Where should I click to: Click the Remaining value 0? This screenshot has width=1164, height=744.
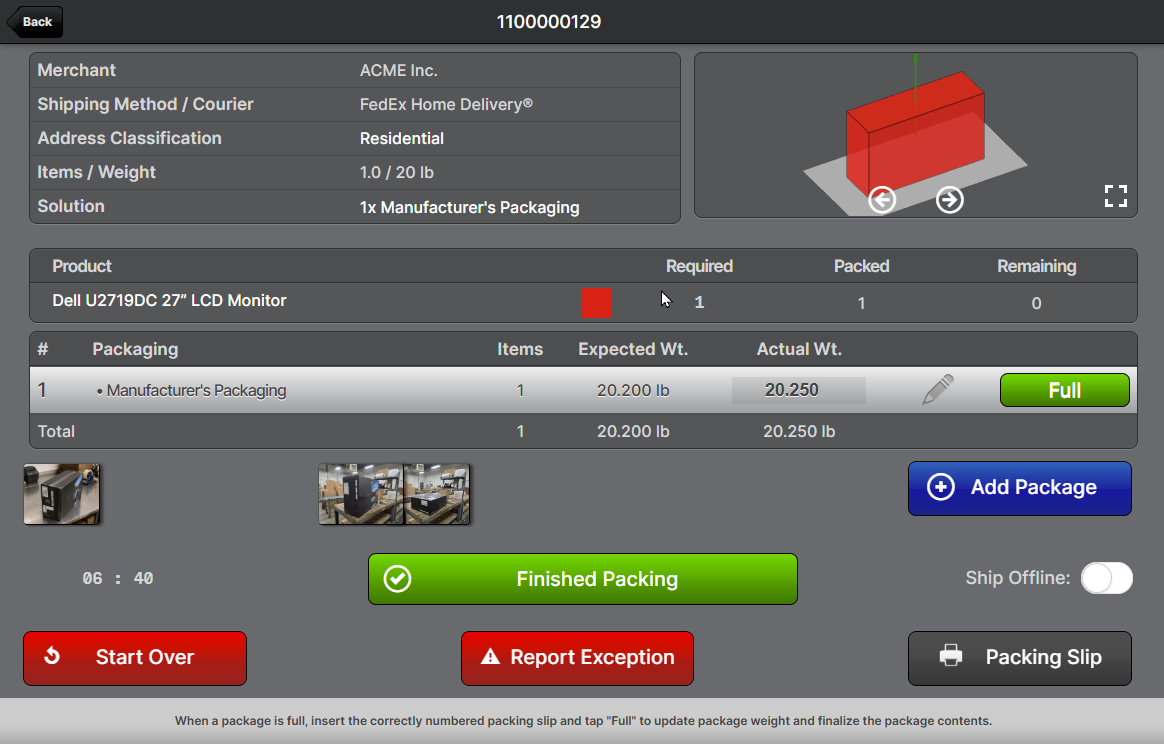click(1036, 303)
